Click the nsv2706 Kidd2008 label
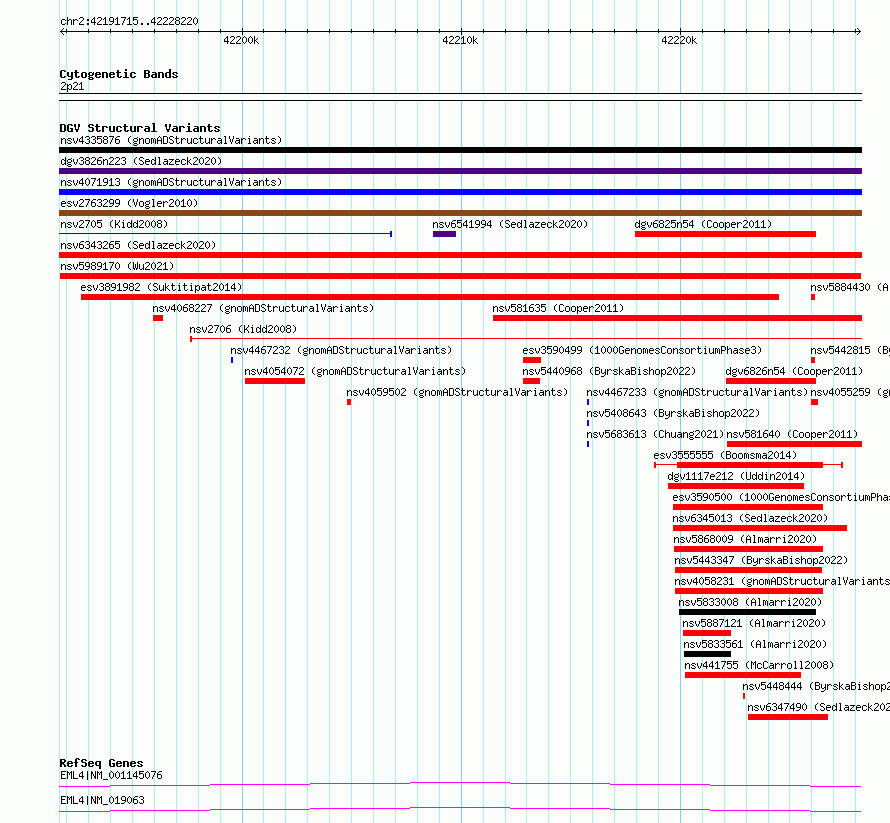 tap(243, 329)
